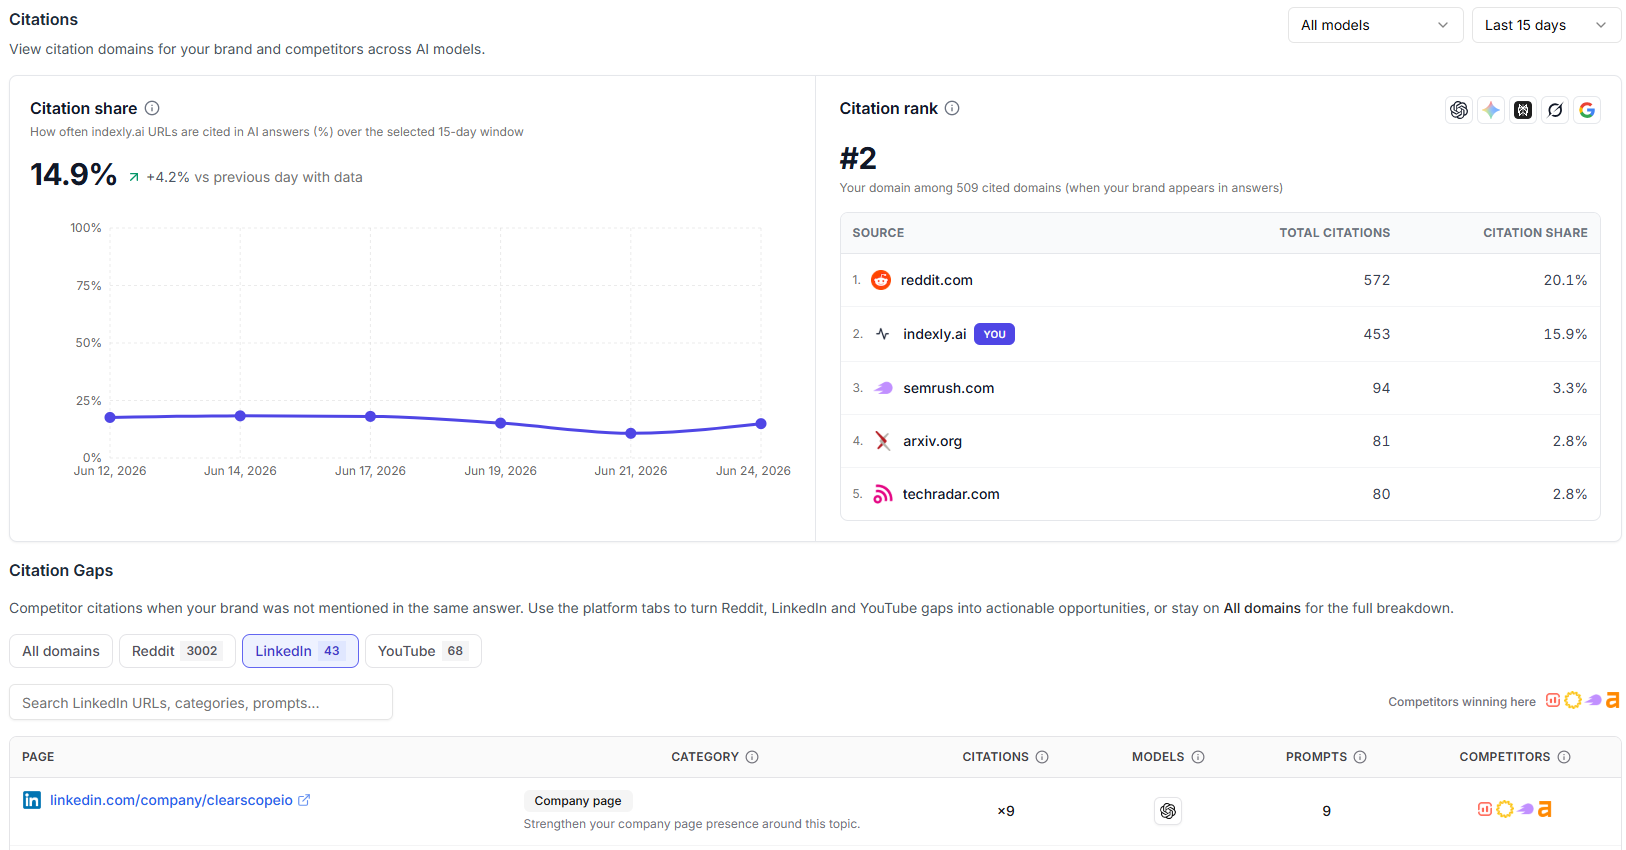Switch to the YouTube gaps tab
The height and width of the screenshot is (850, 1626).
(x=423, y=651)
